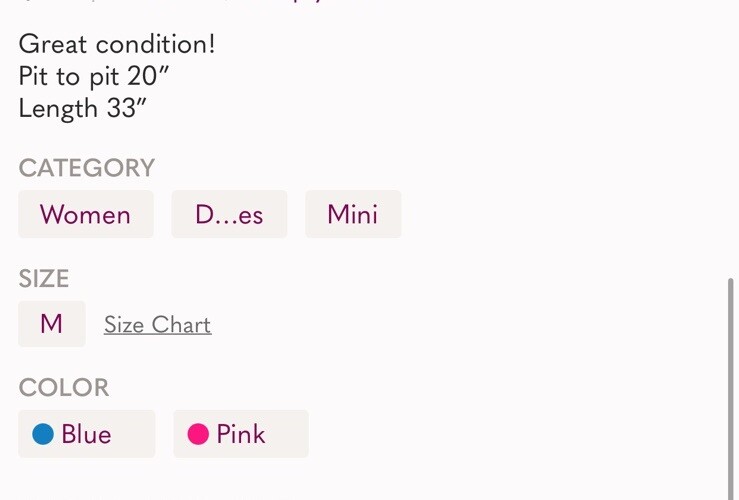This screenshot has height=500, width=739.
Task: Filter by the Pink color label
Action: (x=241, y=434)
